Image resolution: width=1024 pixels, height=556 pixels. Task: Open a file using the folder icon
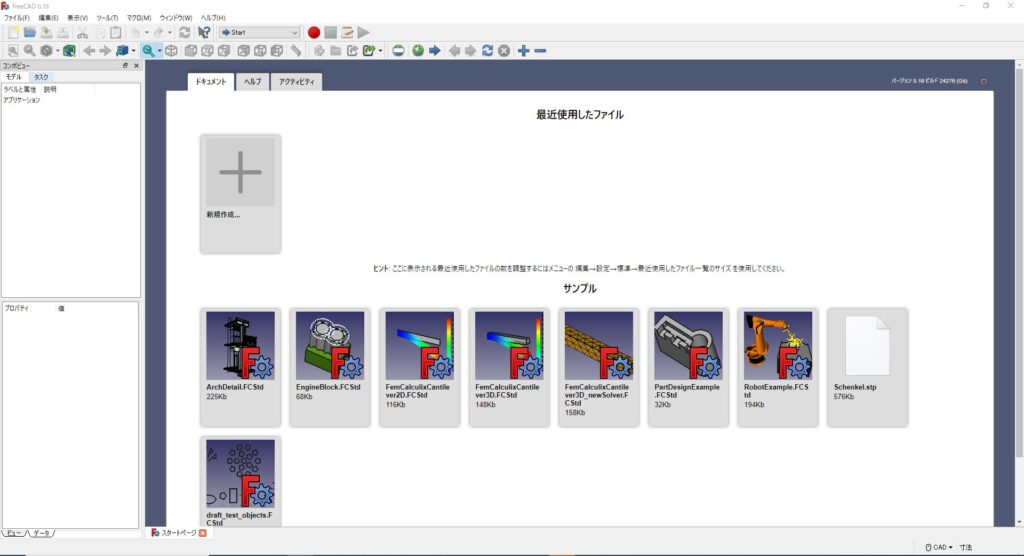click(x=30, y=33)
